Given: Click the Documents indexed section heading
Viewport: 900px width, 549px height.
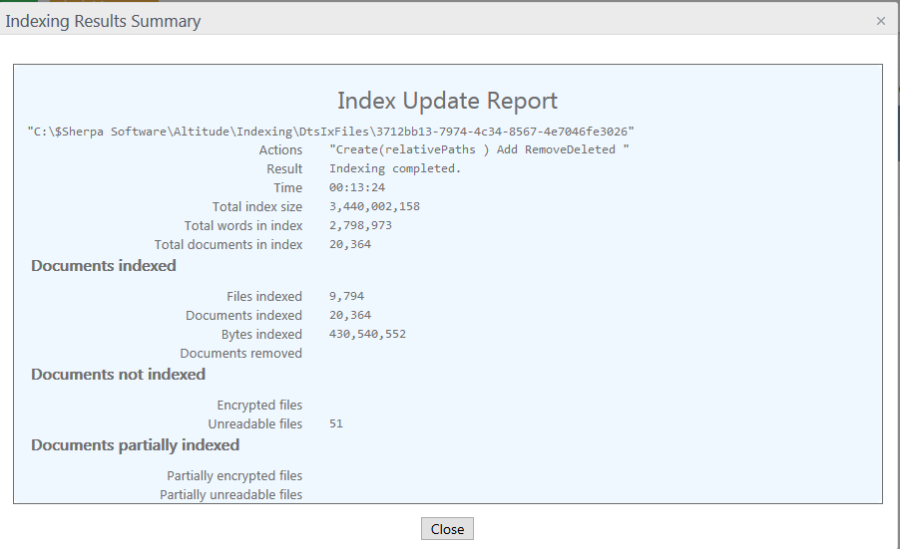Looking at the screenshot, I should tap(104, 266).
